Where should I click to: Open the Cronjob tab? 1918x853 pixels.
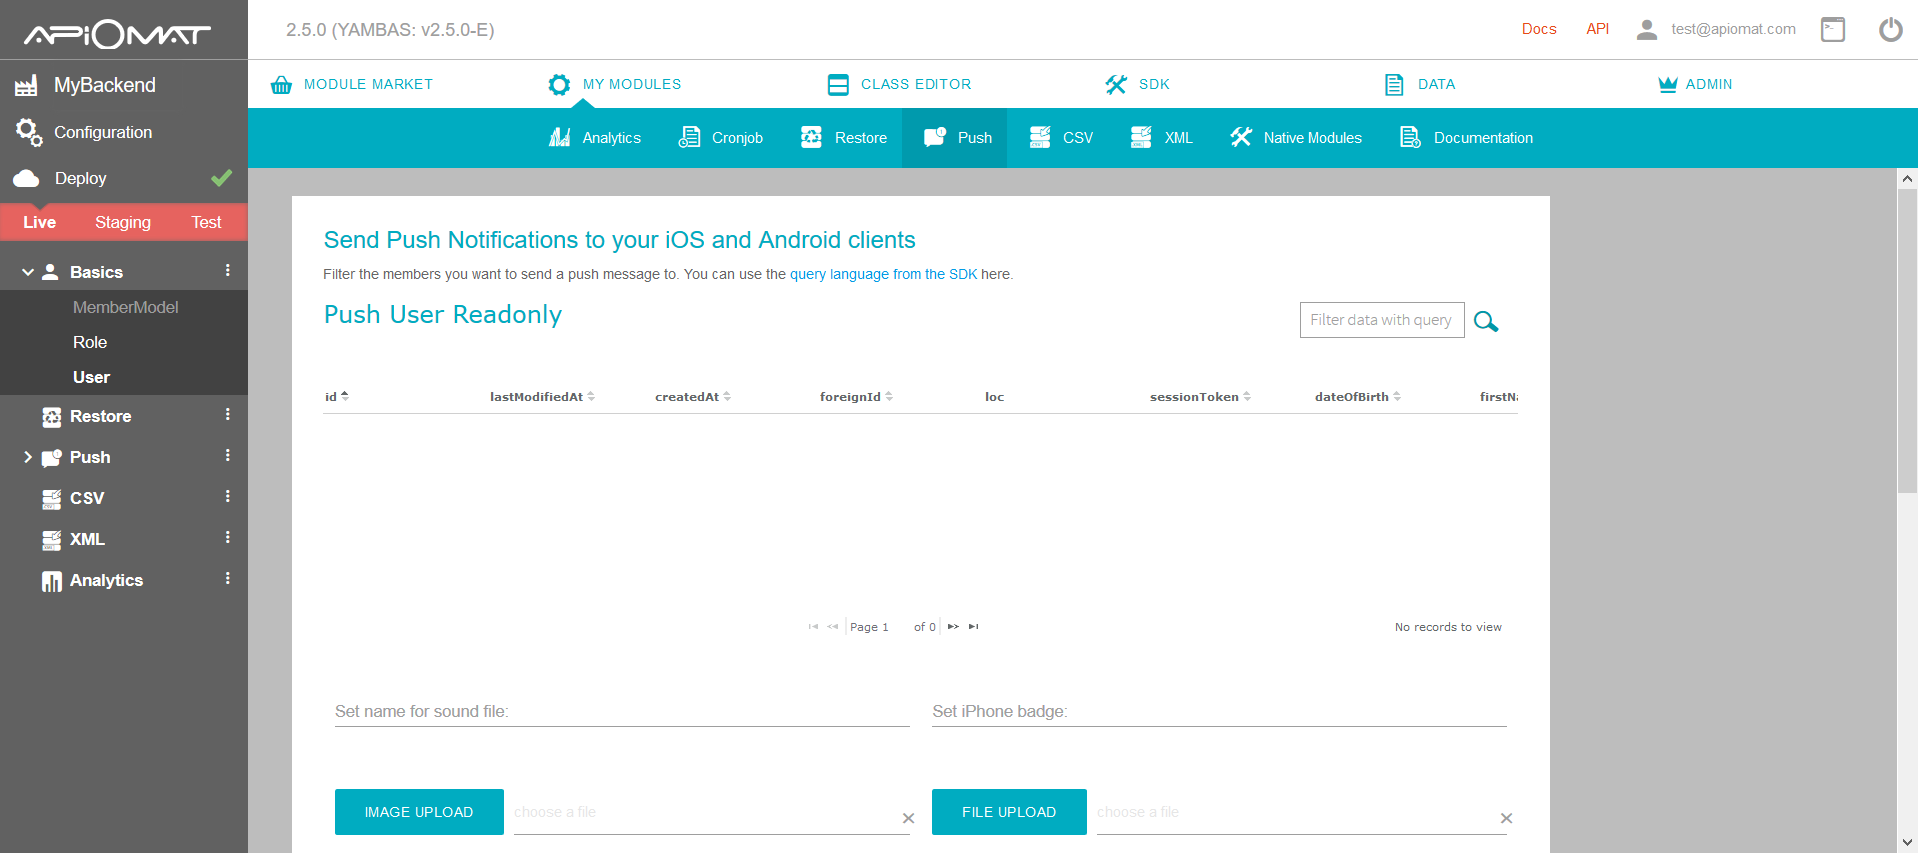tap(721, 138)
